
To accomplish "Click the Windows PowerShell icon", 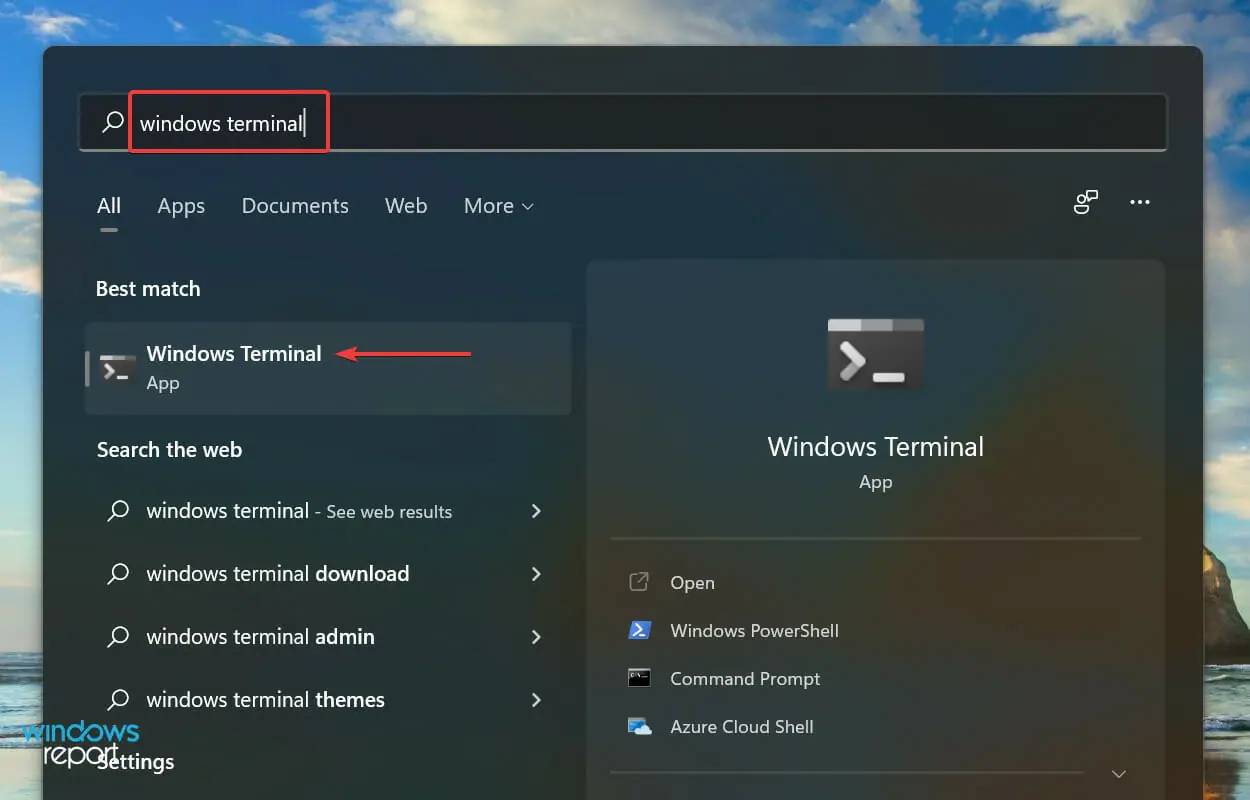I will [640, 631].
